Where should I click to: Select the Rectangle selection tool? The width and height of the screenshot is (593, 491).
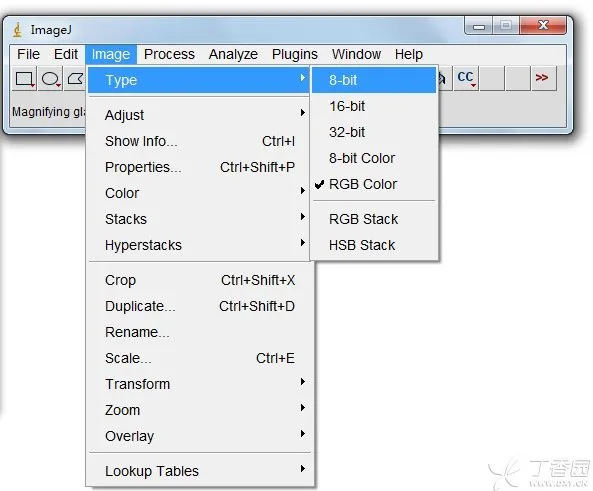(x=24, y=79)
